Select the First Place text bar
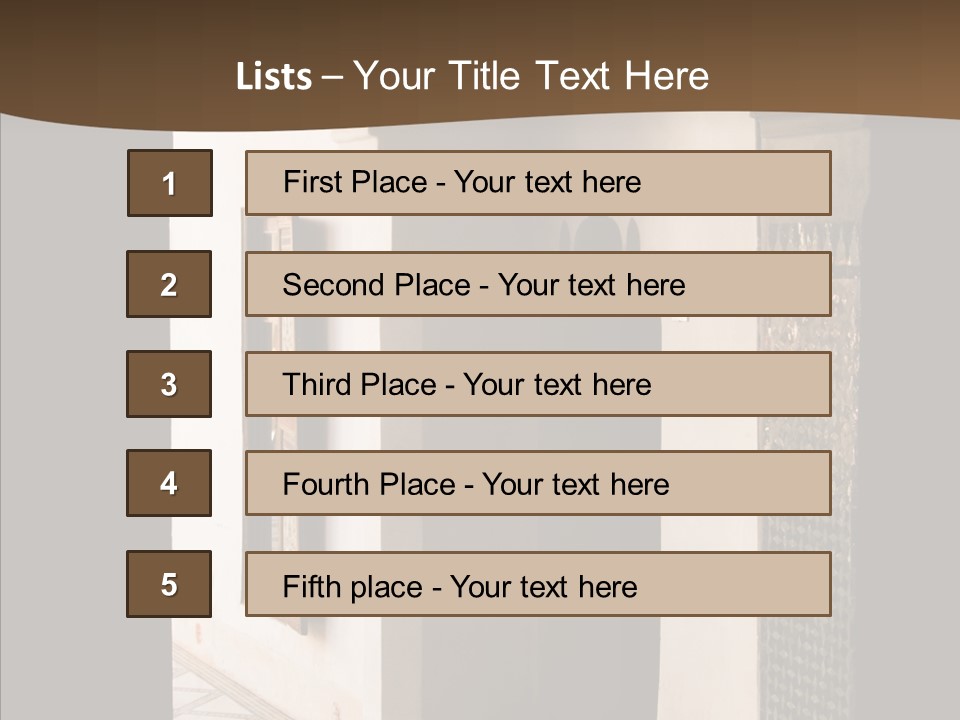The width and height of the screenshot is (960, 720). tap(538, 183)
